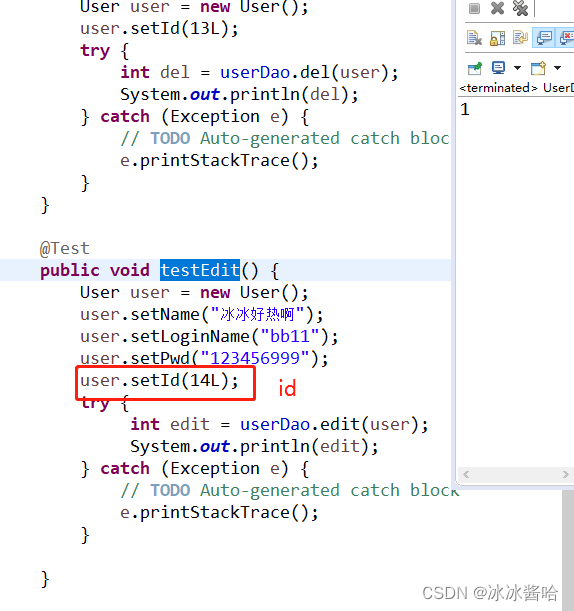
Task: Click console horizontal scrollbar right arrow
Action: [566, 474]
